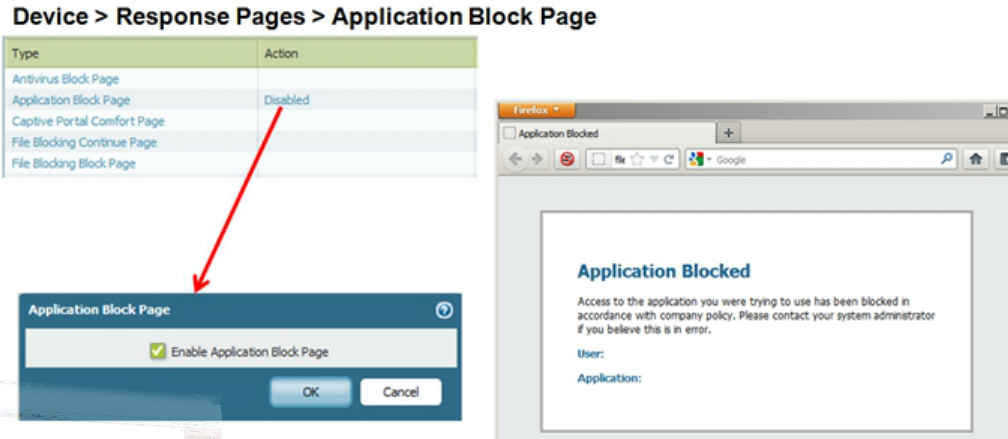
Task: Toggle Enable Application Block Page checkbox
Action: point(158,351)
